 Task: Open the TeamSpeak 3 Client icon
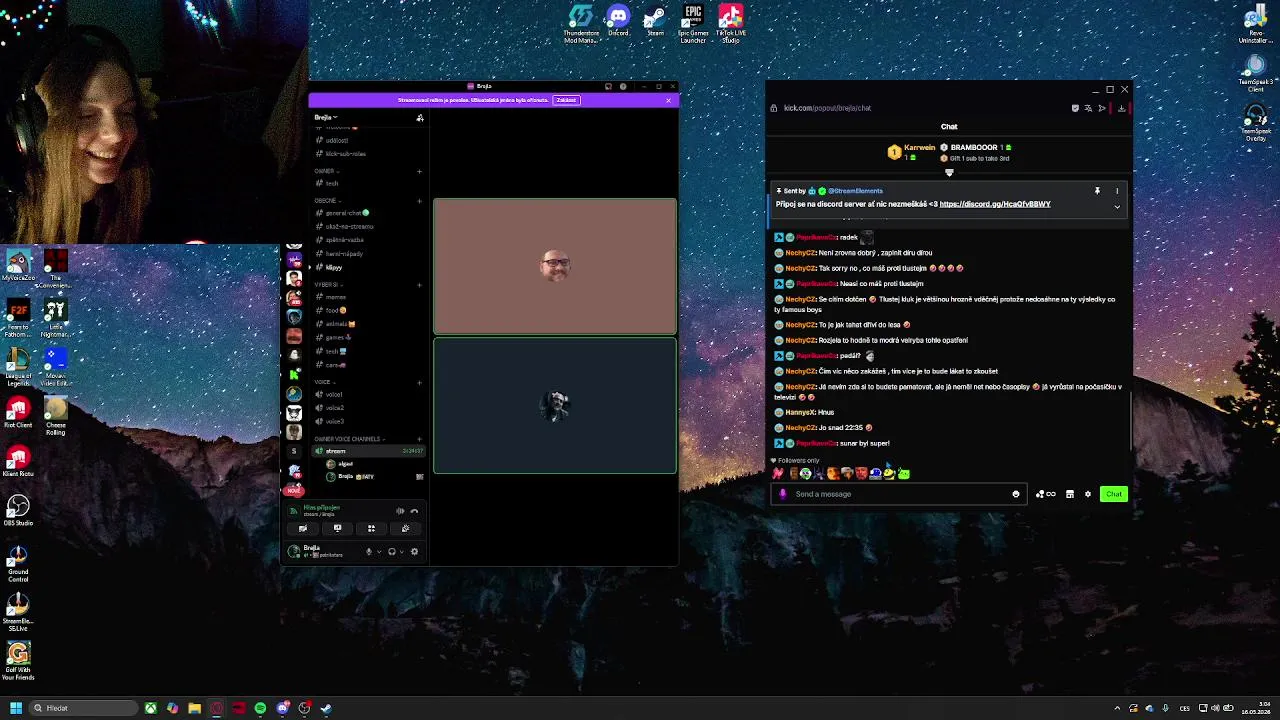(x=1255, y=75)
